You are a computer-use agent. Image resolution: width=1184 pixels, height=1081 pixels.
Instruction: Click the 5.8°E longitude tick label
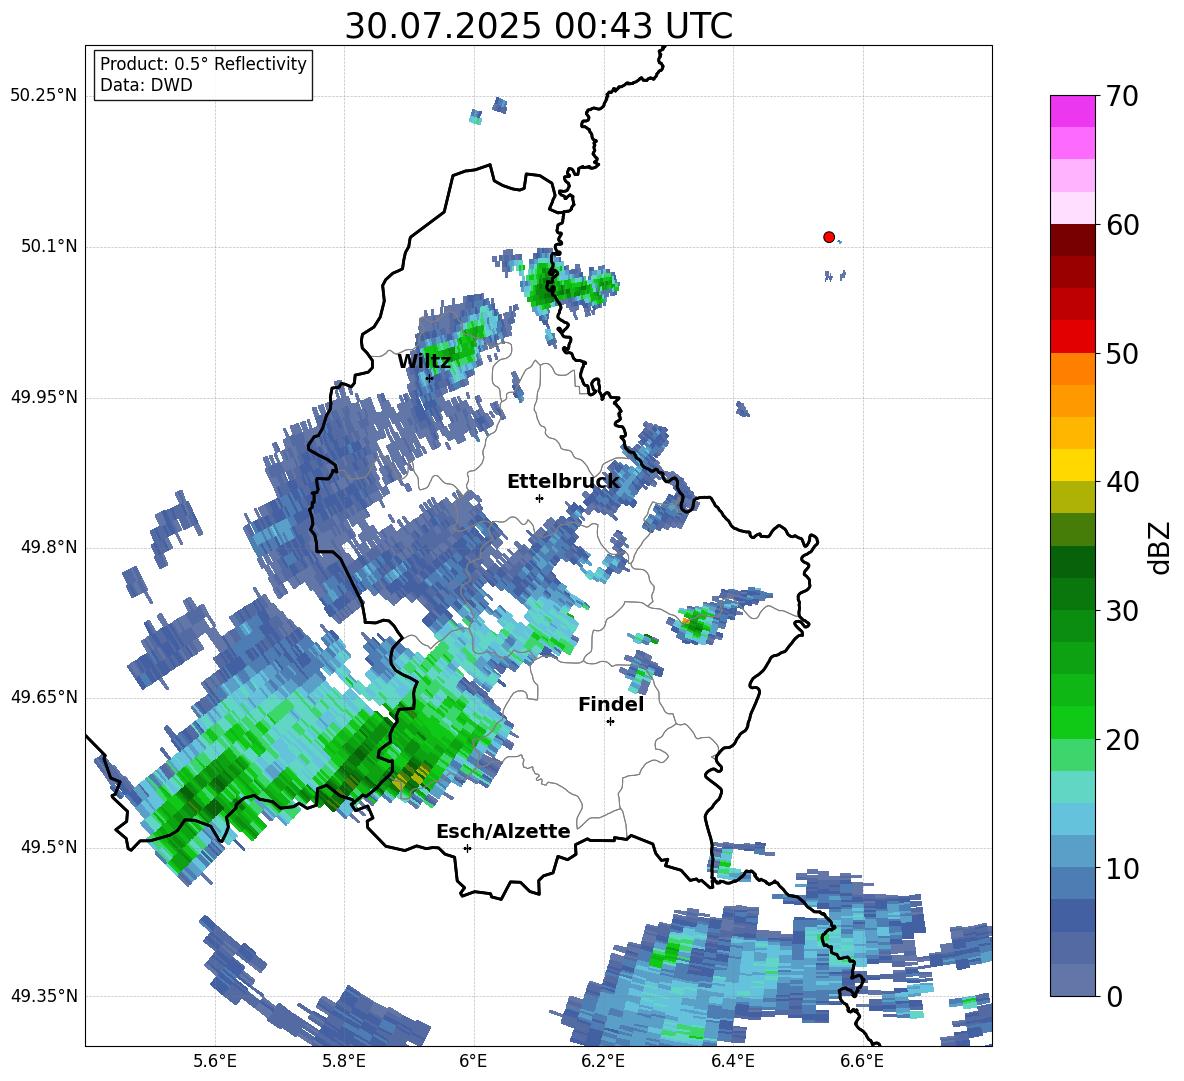tap(344, 1061)
